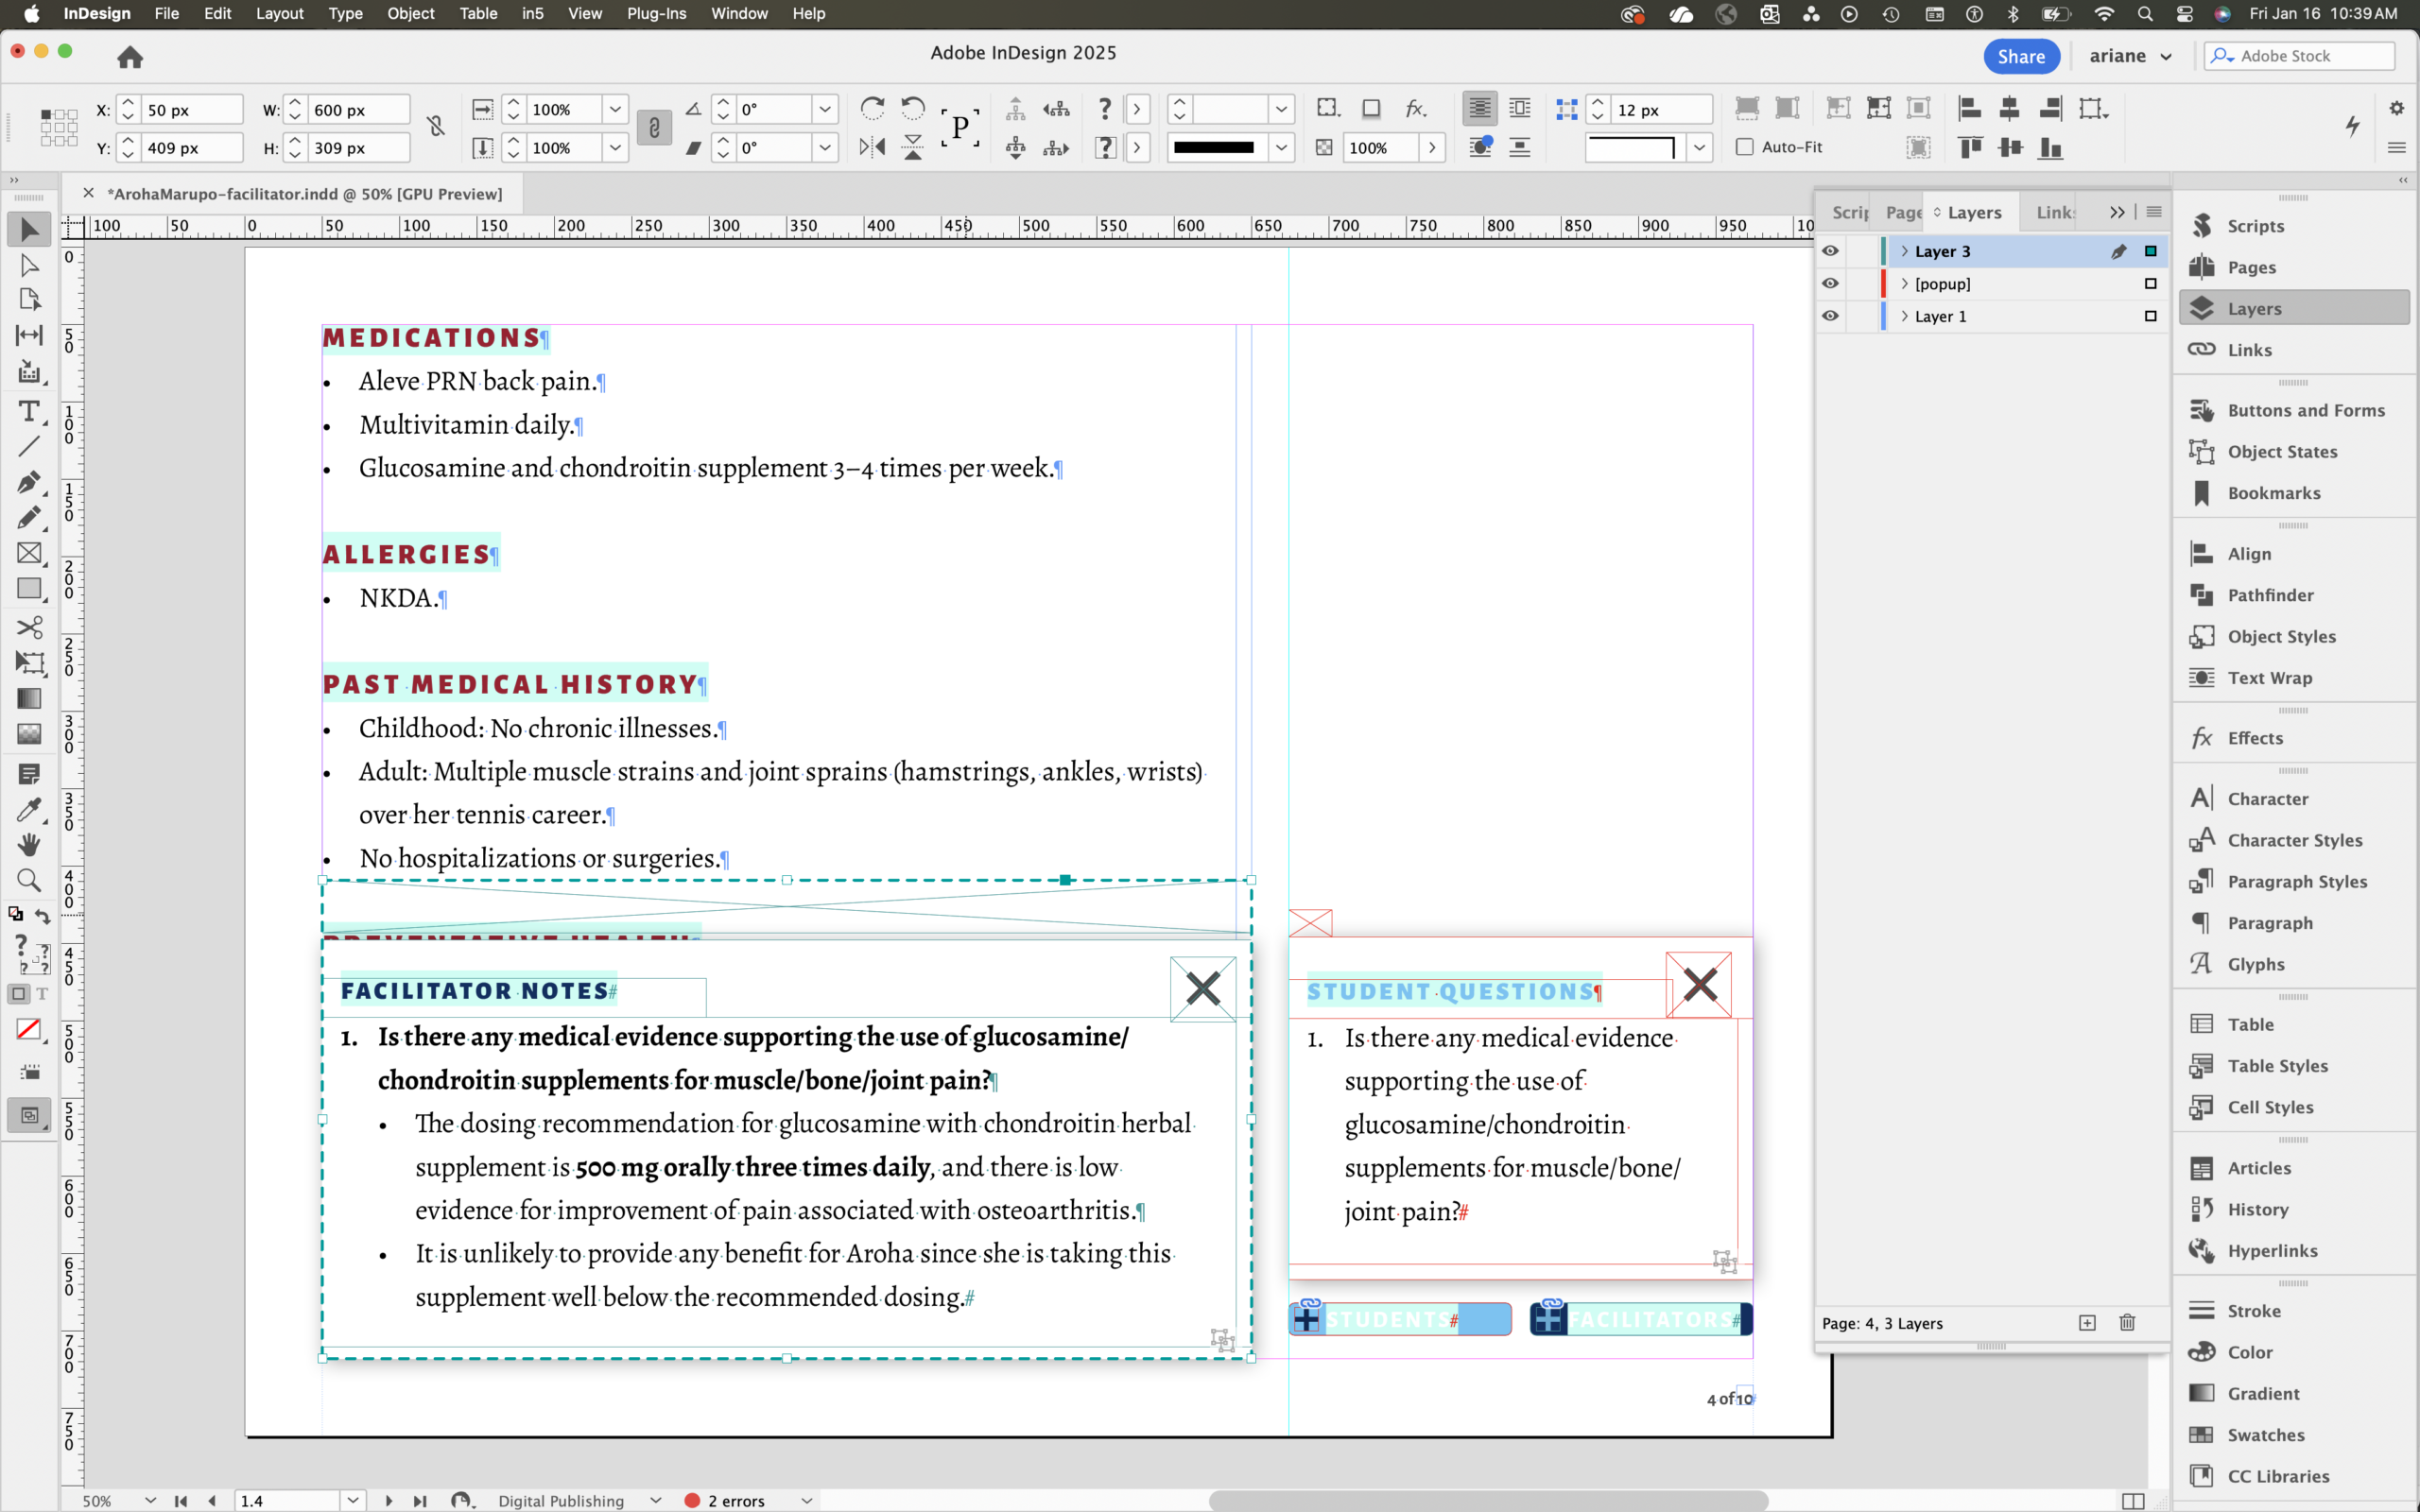Viewport: 2420px width, 1512px height.
Task: Hide Layer 3 with eye icon
Action: point(1830,251)
